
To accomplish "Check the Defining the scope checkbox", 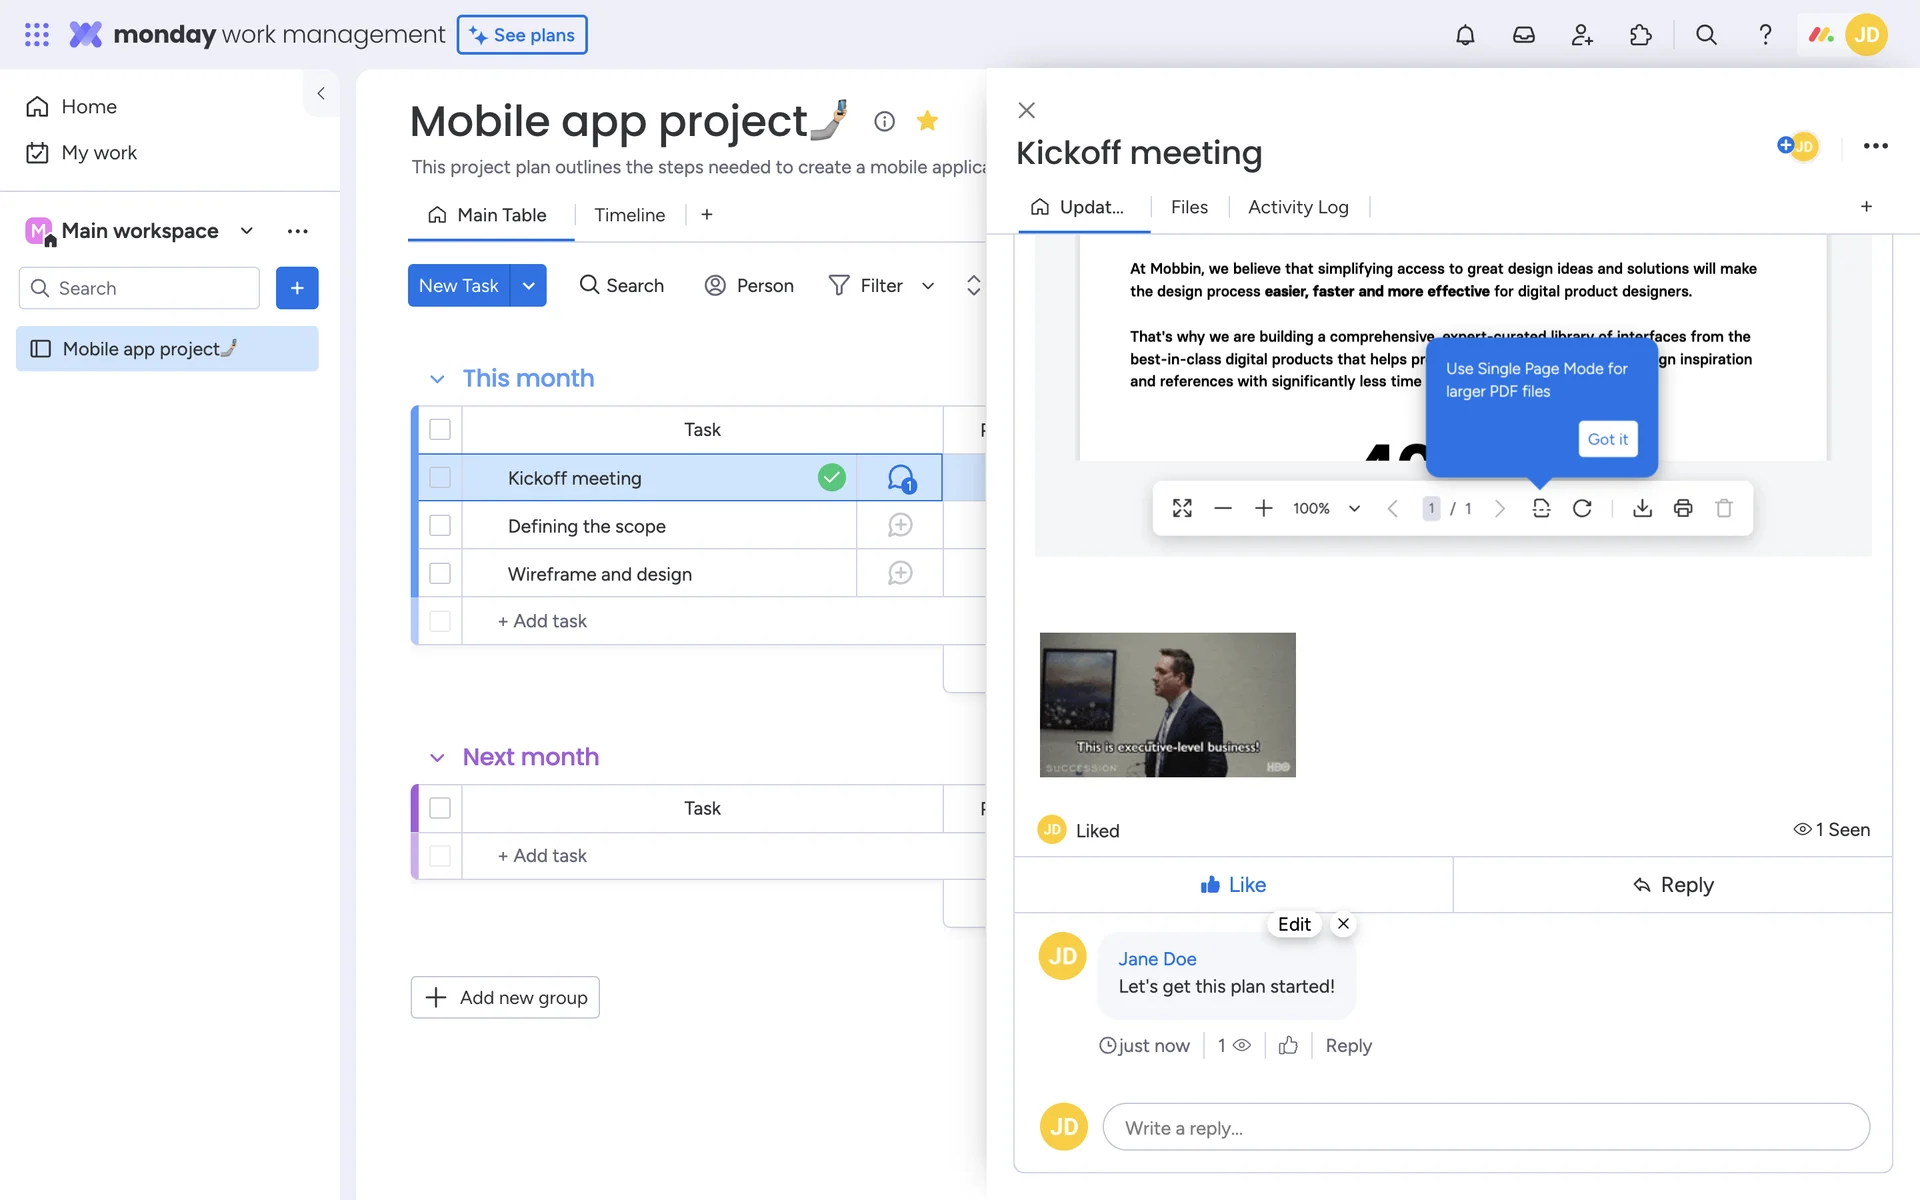I will [440, 526].
